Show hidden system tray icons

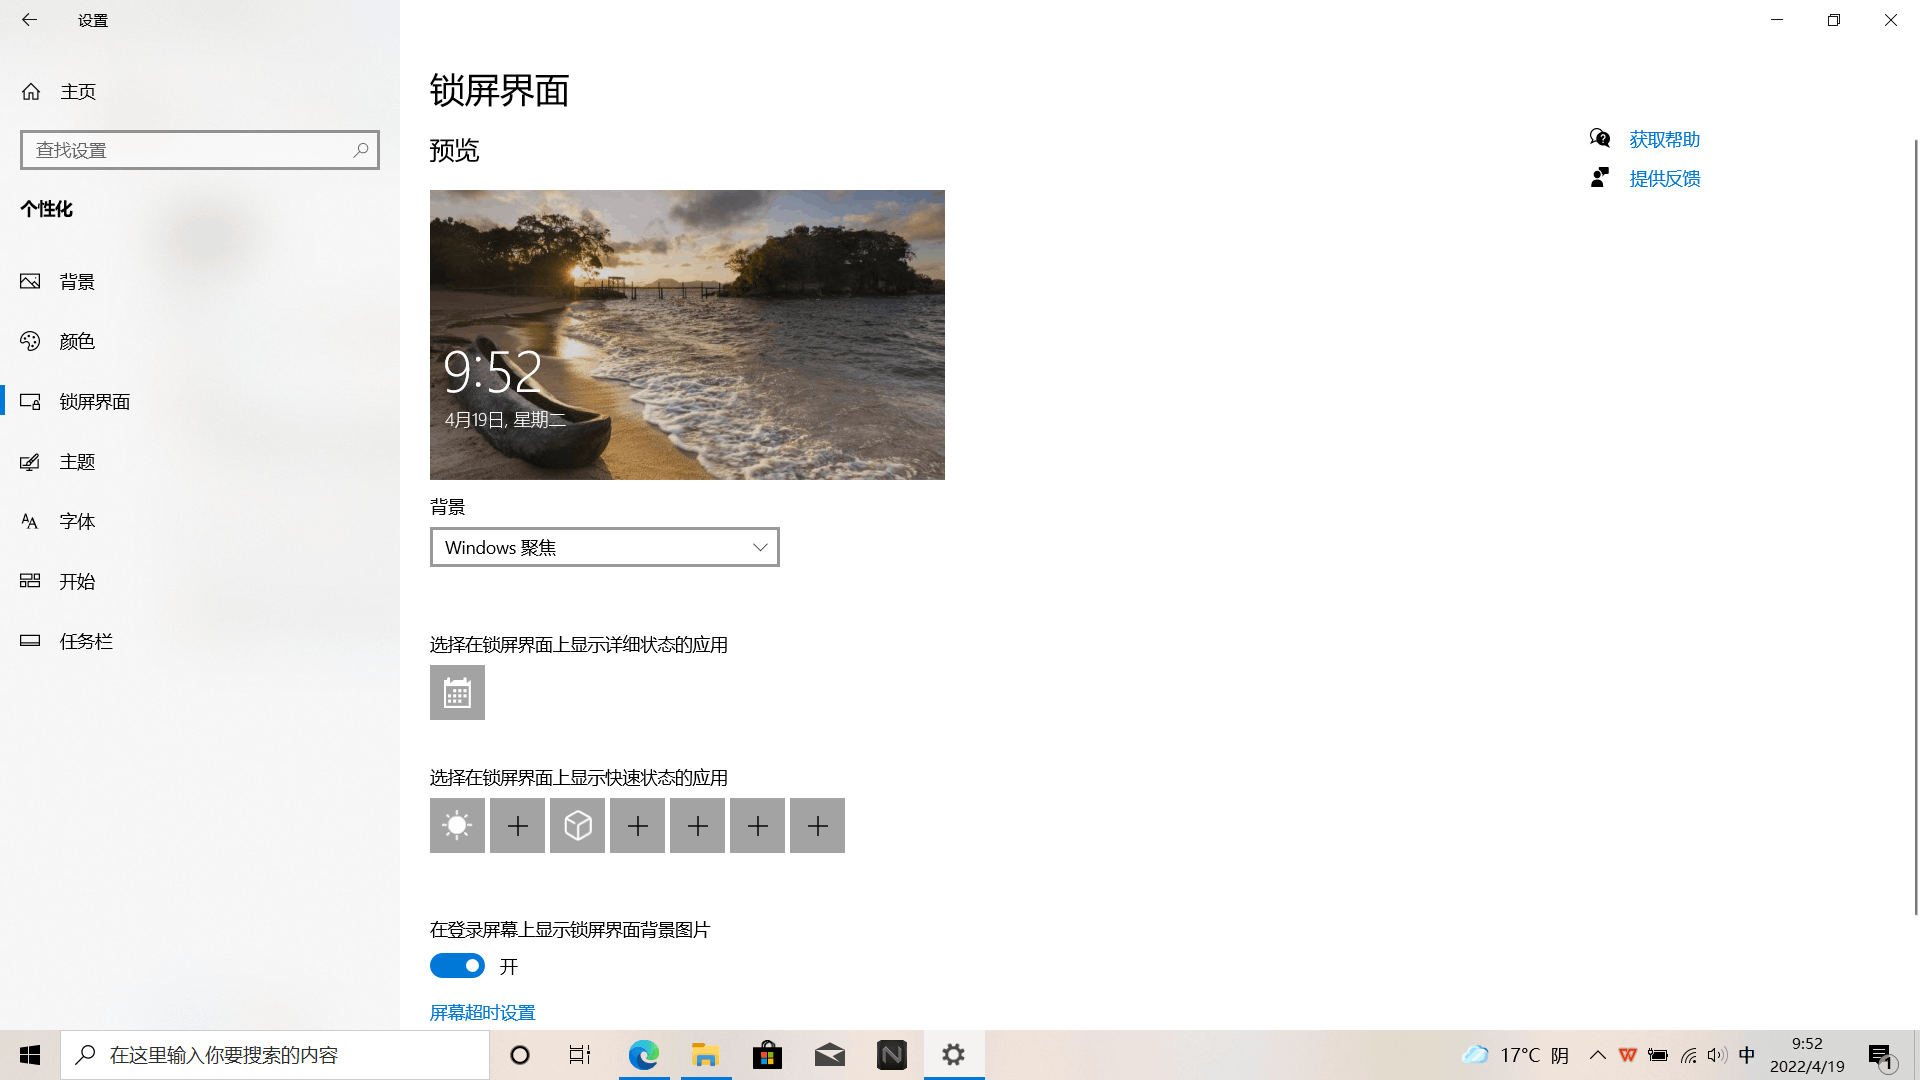[x=1597, y=1055]
